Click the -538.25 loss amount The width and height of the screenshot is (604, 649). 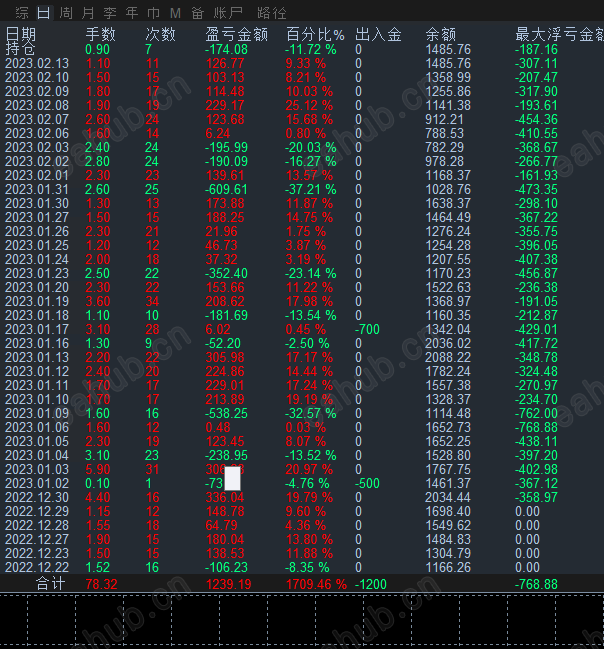(226, 413)
